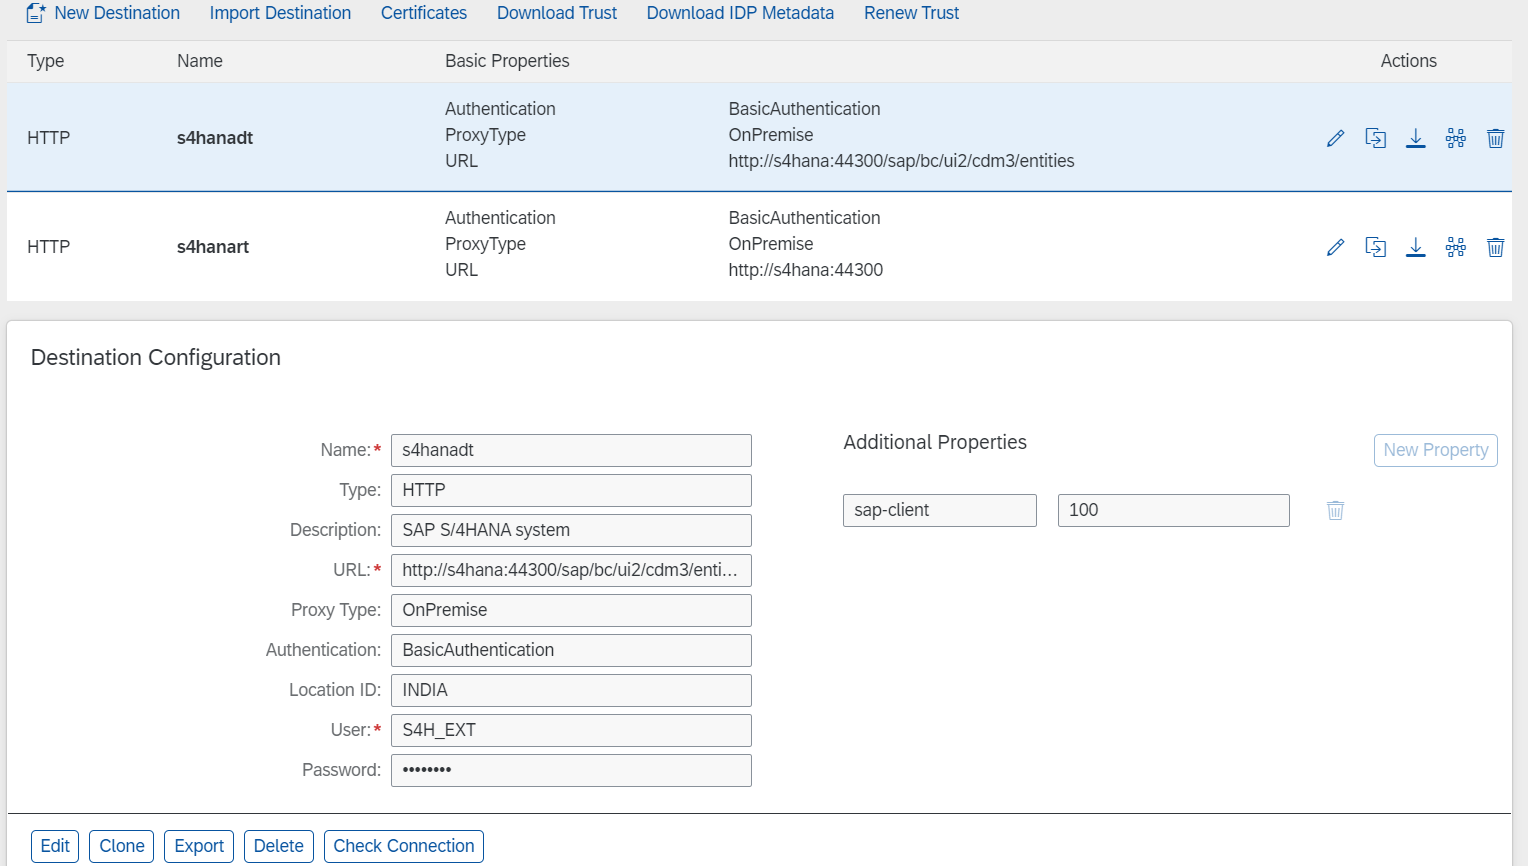
Task: Click the clone icon in s4hanart row
Action: click(x=1375, y=247)
